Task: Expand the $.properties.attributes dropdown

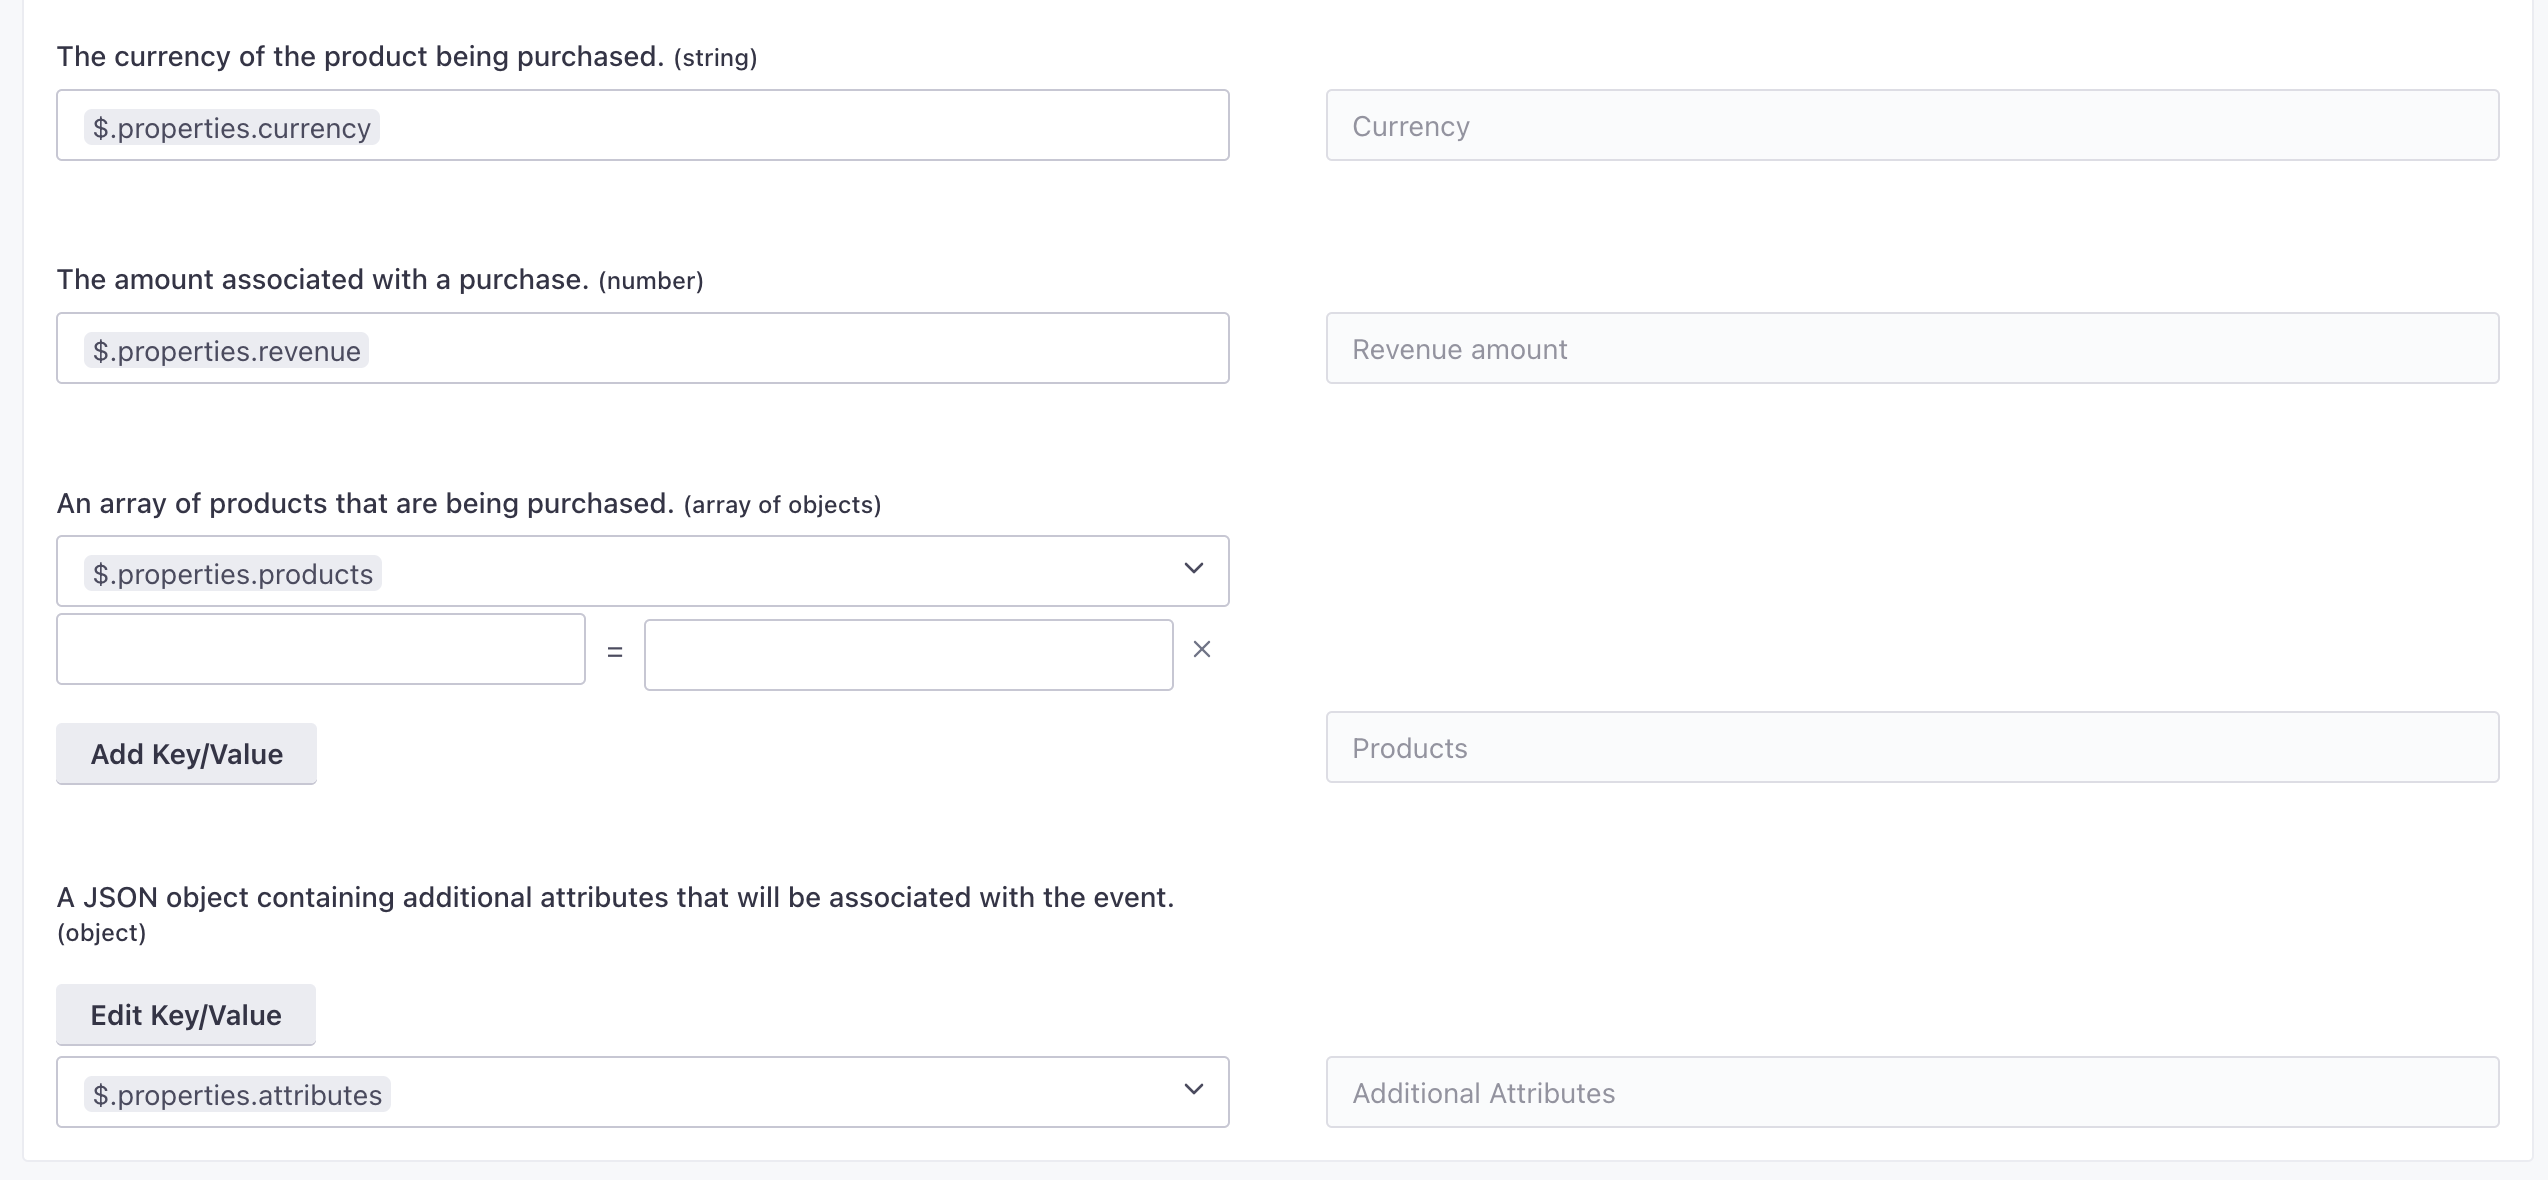Action: (x=1193, y=1094)
